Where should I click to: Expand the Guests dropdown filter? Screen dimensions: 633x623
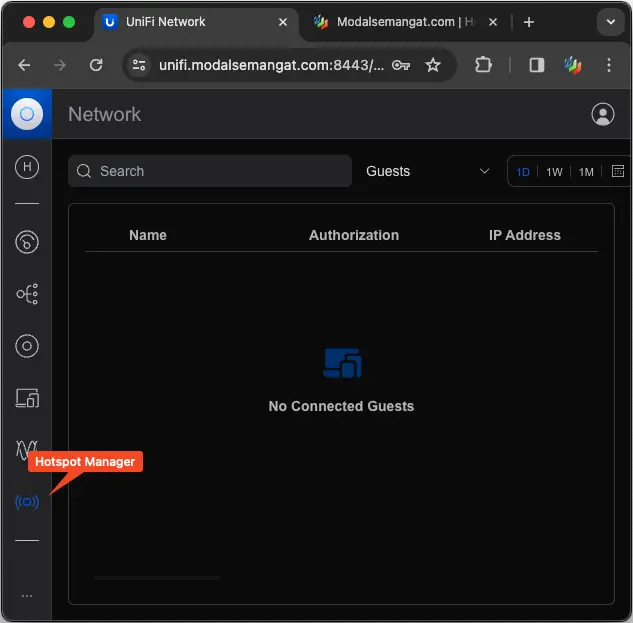428,171
